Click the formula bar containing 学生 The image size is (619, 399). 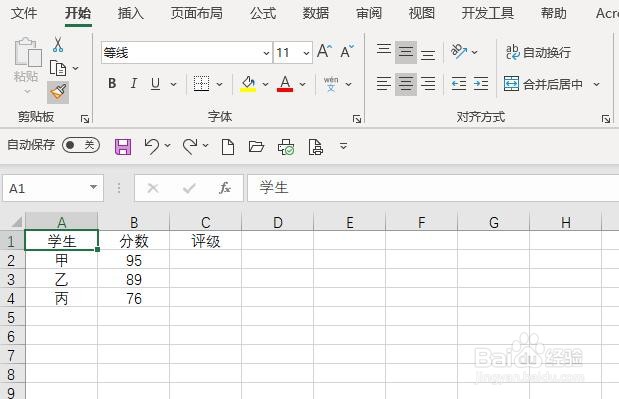(x=433, y=188)
